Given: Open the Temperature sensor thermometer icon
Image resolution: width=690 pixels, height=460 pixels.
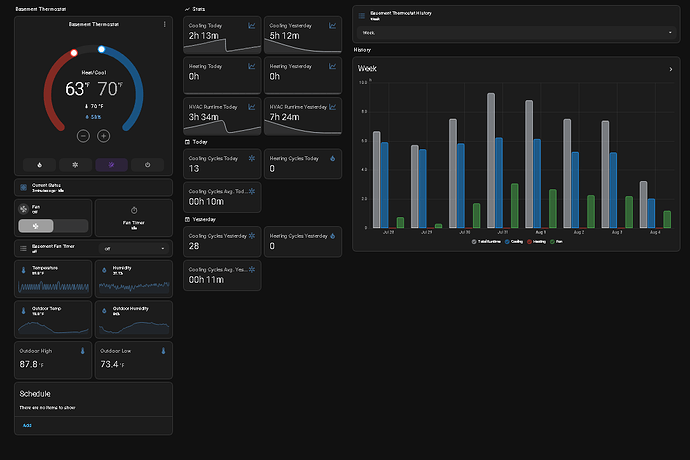Looking at the screenshot, I should pyautogui.click(x=23, y=270).
